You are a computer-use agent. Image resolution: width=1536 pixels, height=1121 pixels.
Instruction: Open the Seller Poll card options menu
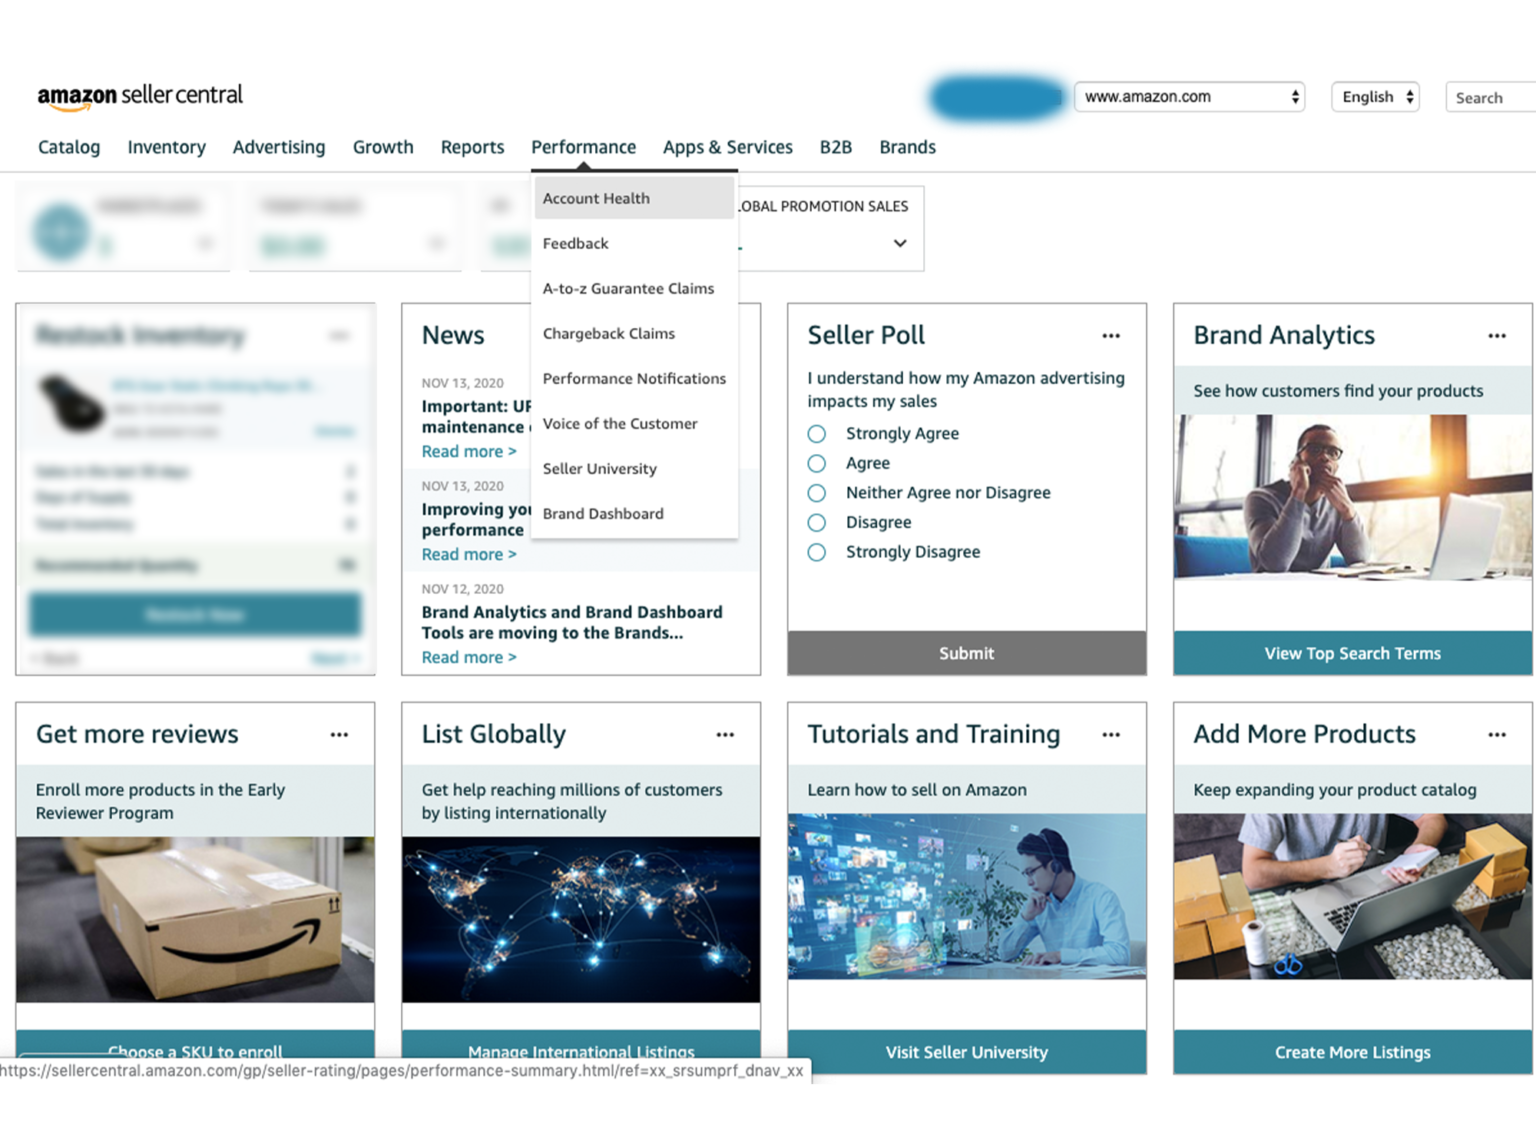(1111, 336)
